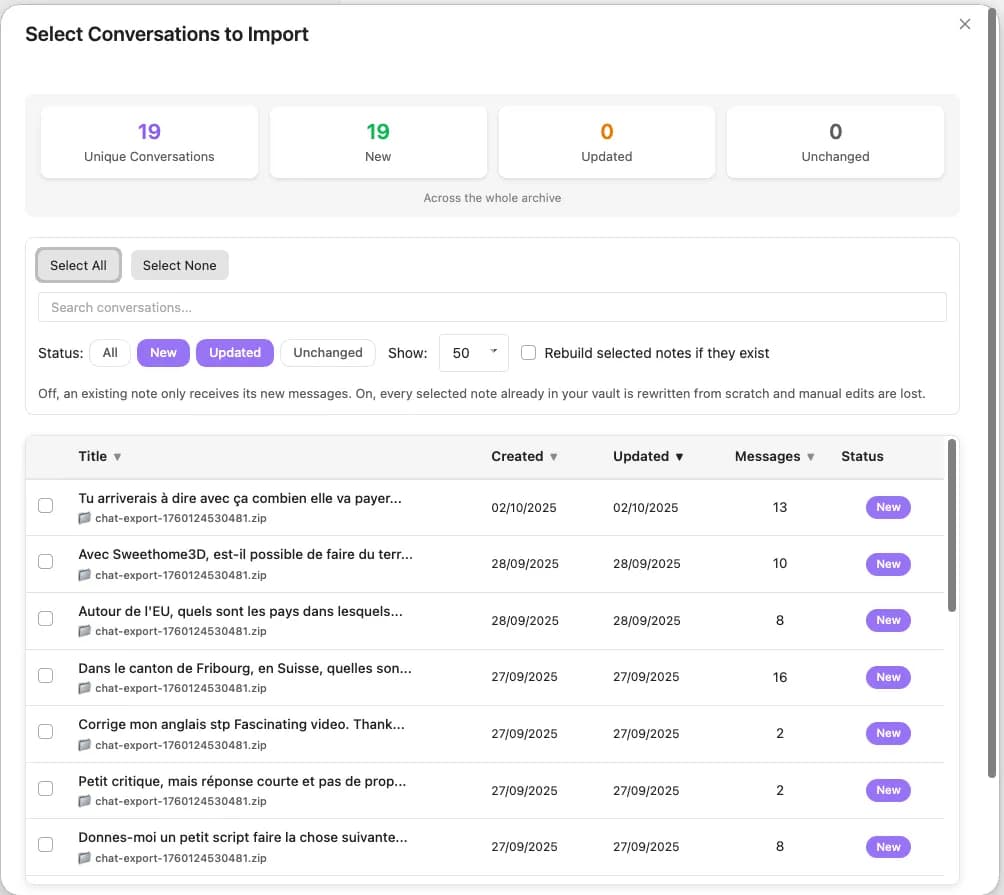Click the New badge on Dans le canton row
The image size is (1004, 895).
[x=888, y=677]
